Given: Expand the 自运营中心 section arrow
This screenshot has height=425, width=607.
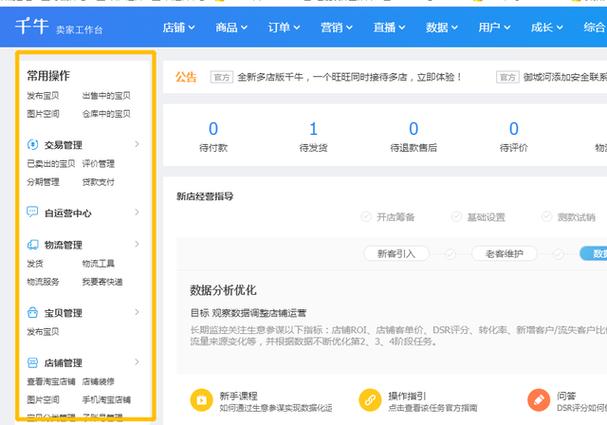Looking at the screenshot, I should tap(137, 212).
